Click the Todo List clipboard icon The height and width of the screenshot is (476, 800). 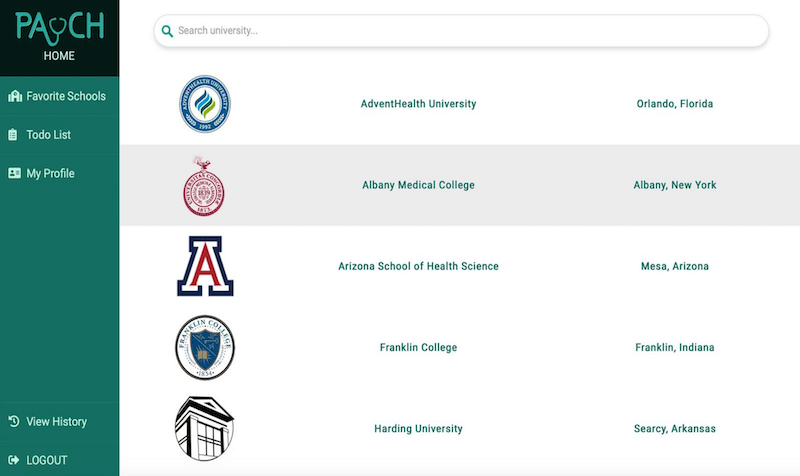click(14, 134)
